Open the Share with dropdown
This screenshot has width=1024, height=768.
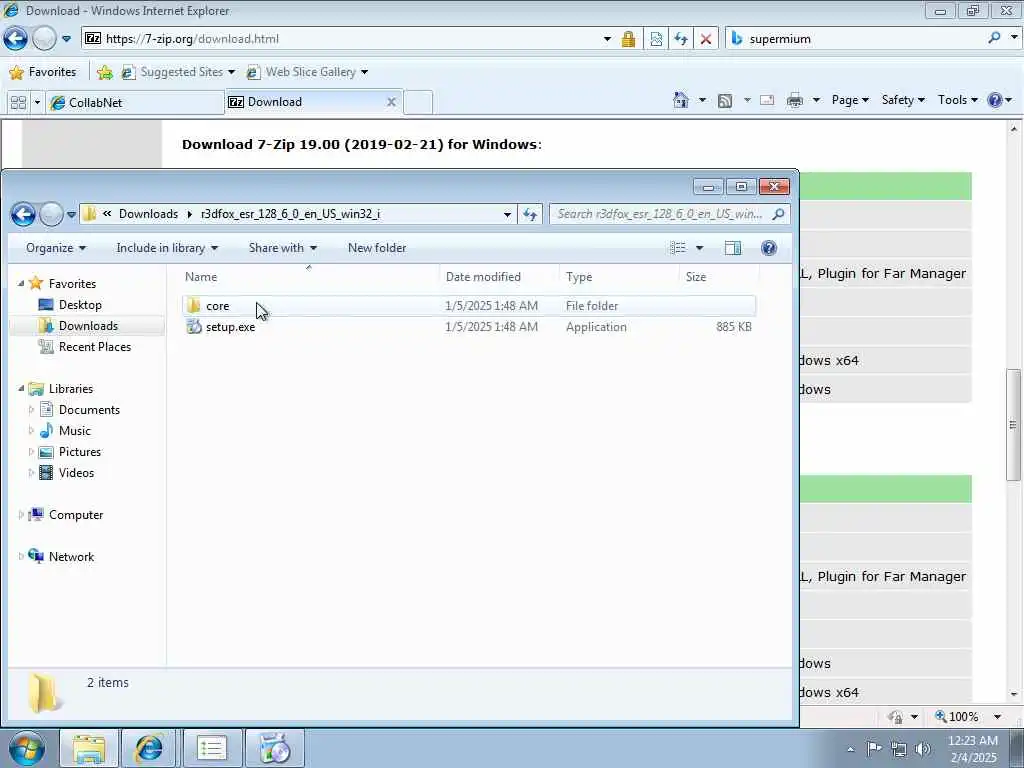(x=282, y=248)
